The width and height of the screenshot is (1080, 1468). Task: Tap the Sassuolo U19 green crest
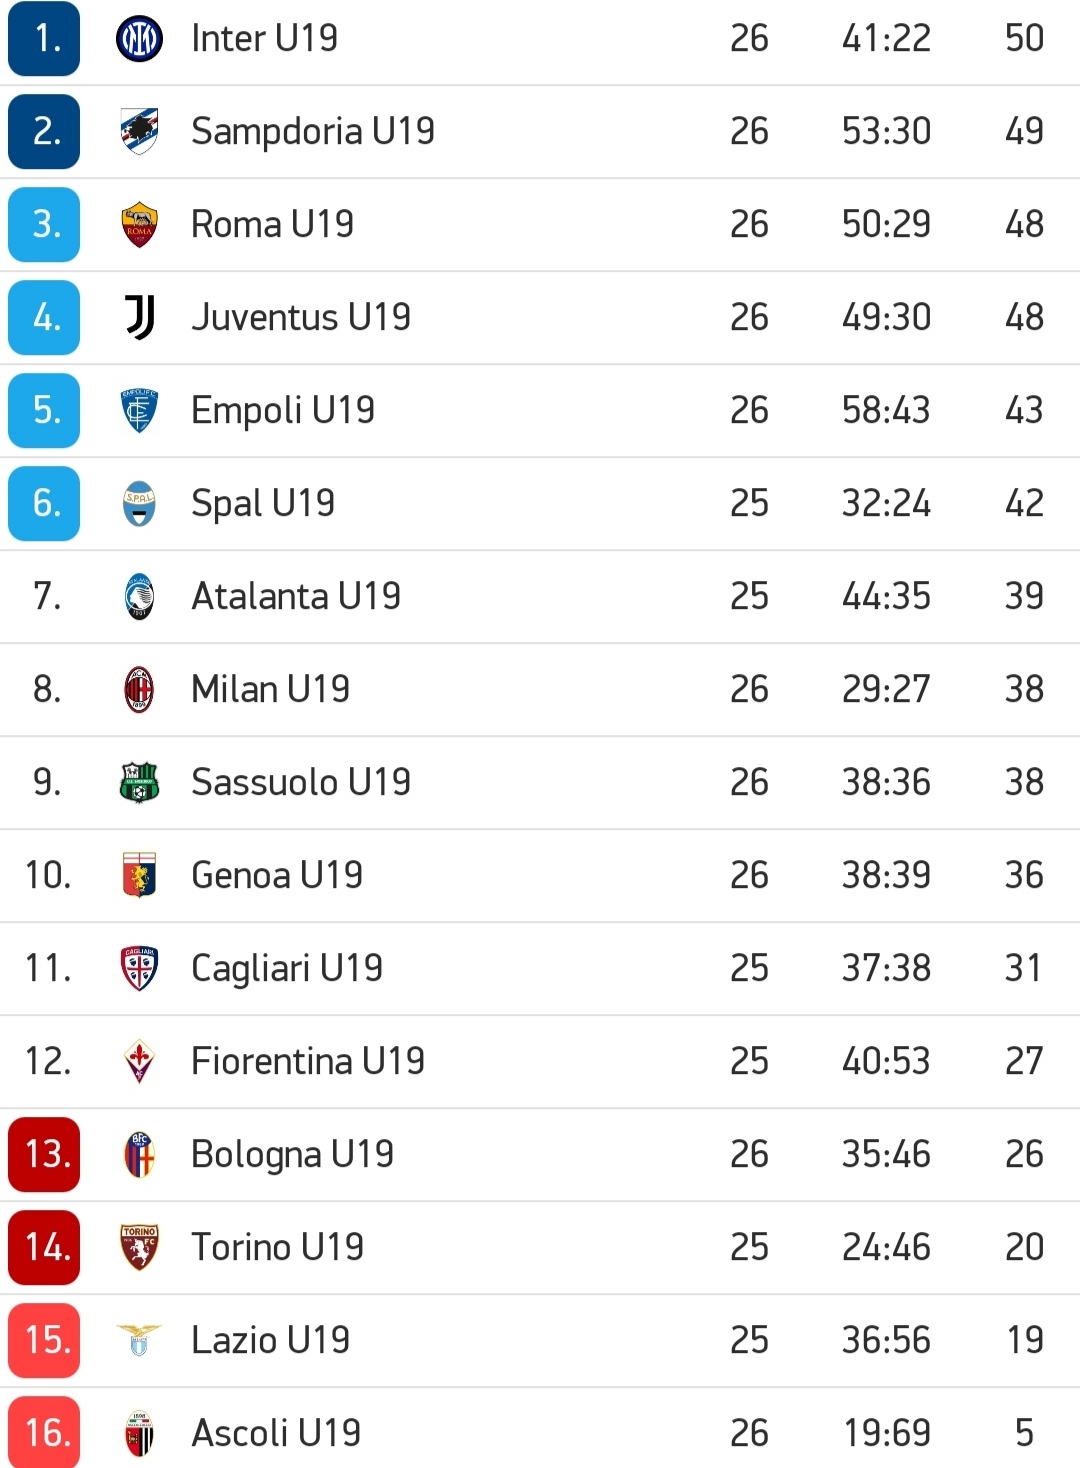[x=139, y=783]
